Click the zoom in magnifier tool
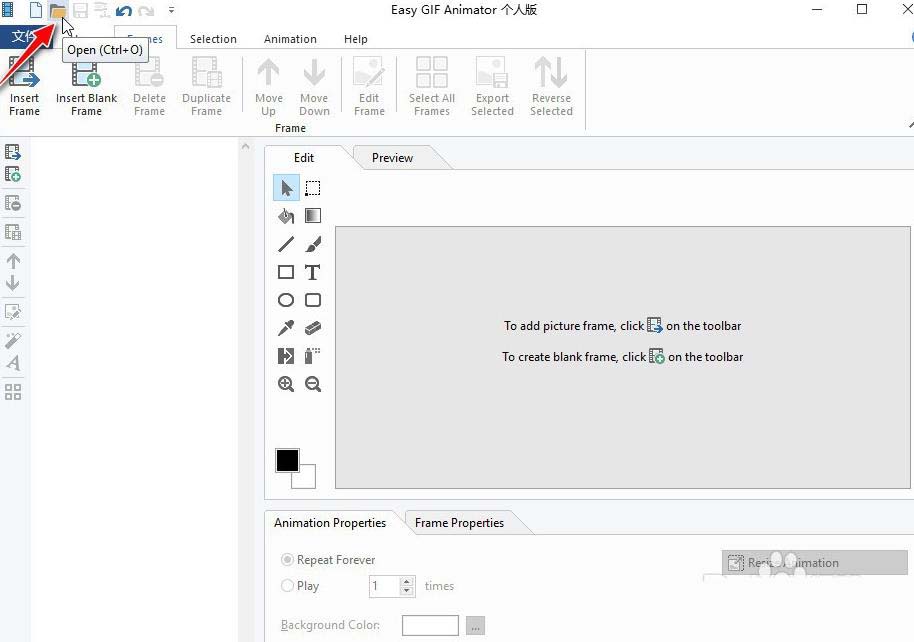The image size is (914, 642). pyautogui.click(x=286, y=384)
